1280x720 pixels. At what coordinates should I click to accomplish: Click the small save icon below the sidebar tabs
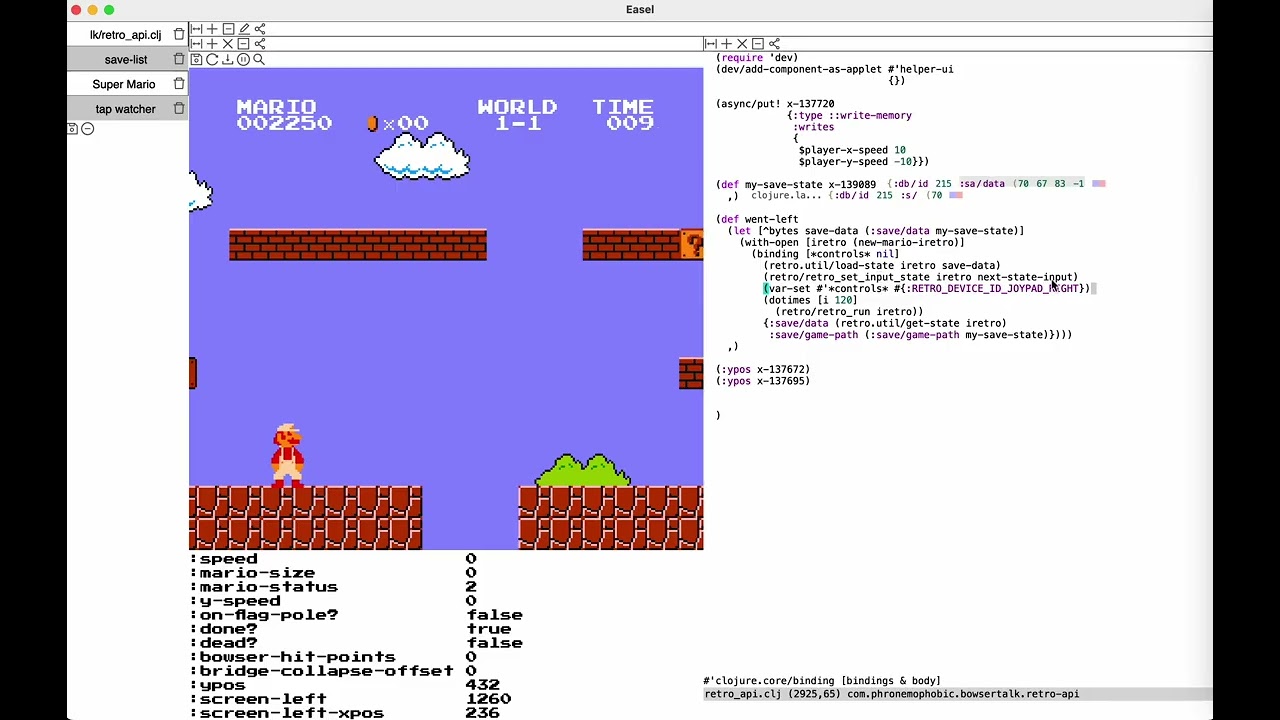72,129
